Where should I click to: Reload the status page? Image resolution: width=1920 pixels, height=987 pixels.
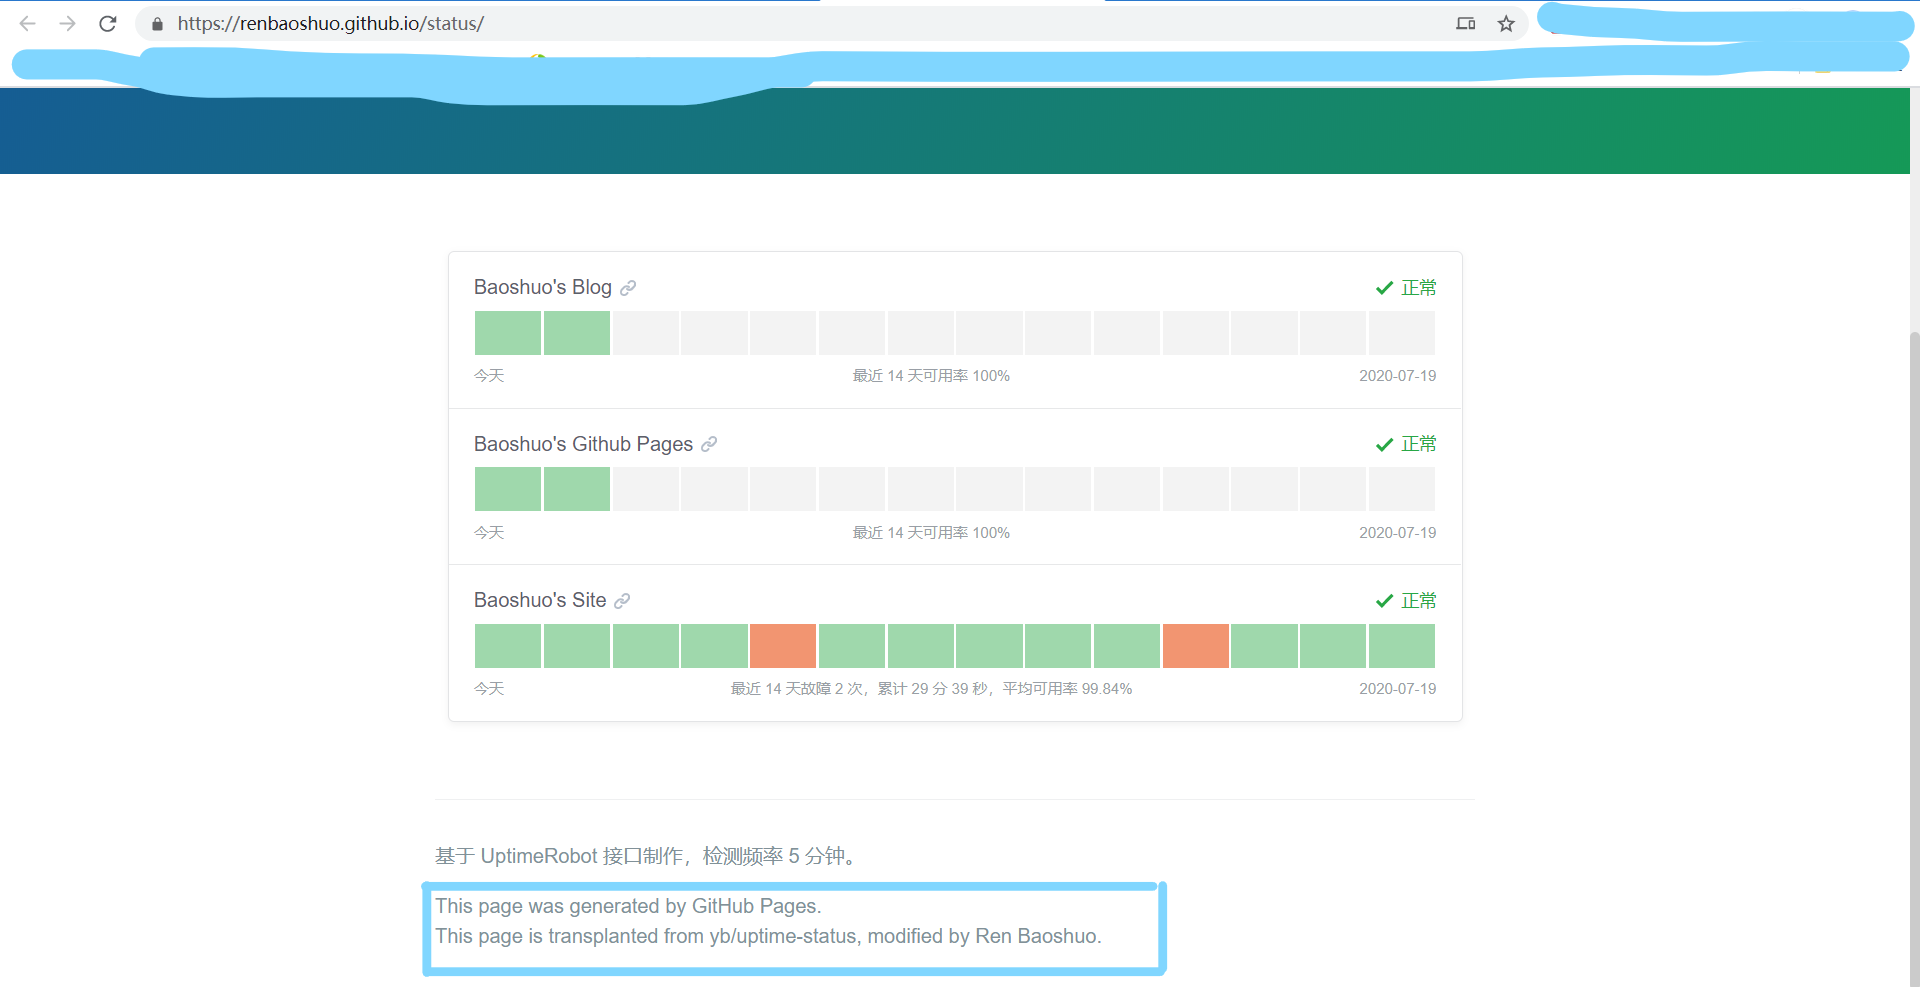coord(108,23)
